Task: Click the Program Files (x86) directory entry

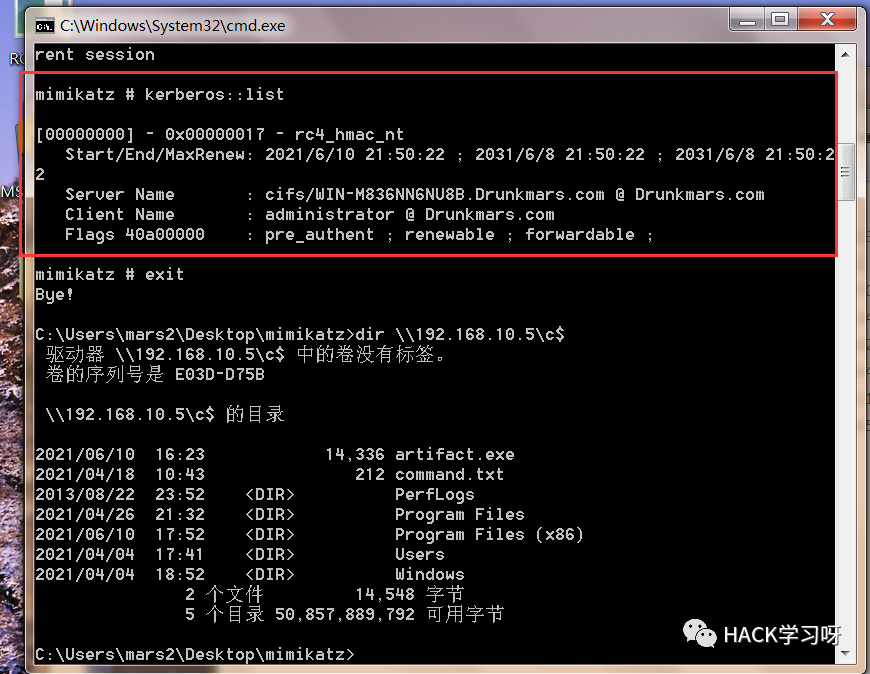Action: tap(310, 535)
